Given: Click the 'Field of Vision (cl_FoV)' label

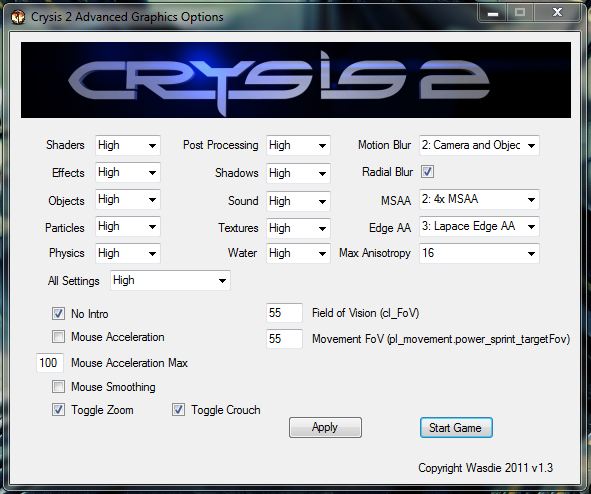Looking at the screenshot, I should [366, 313].
